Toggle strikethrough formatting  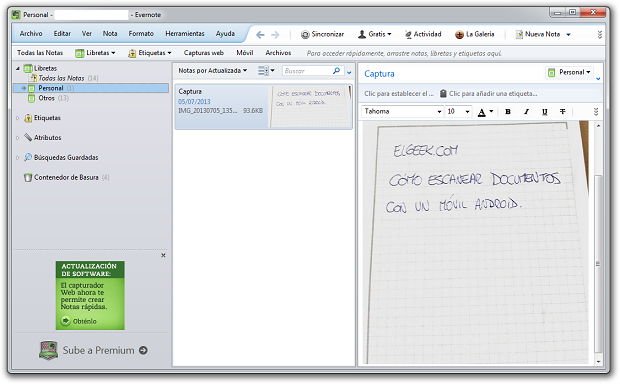pos(563,112)
